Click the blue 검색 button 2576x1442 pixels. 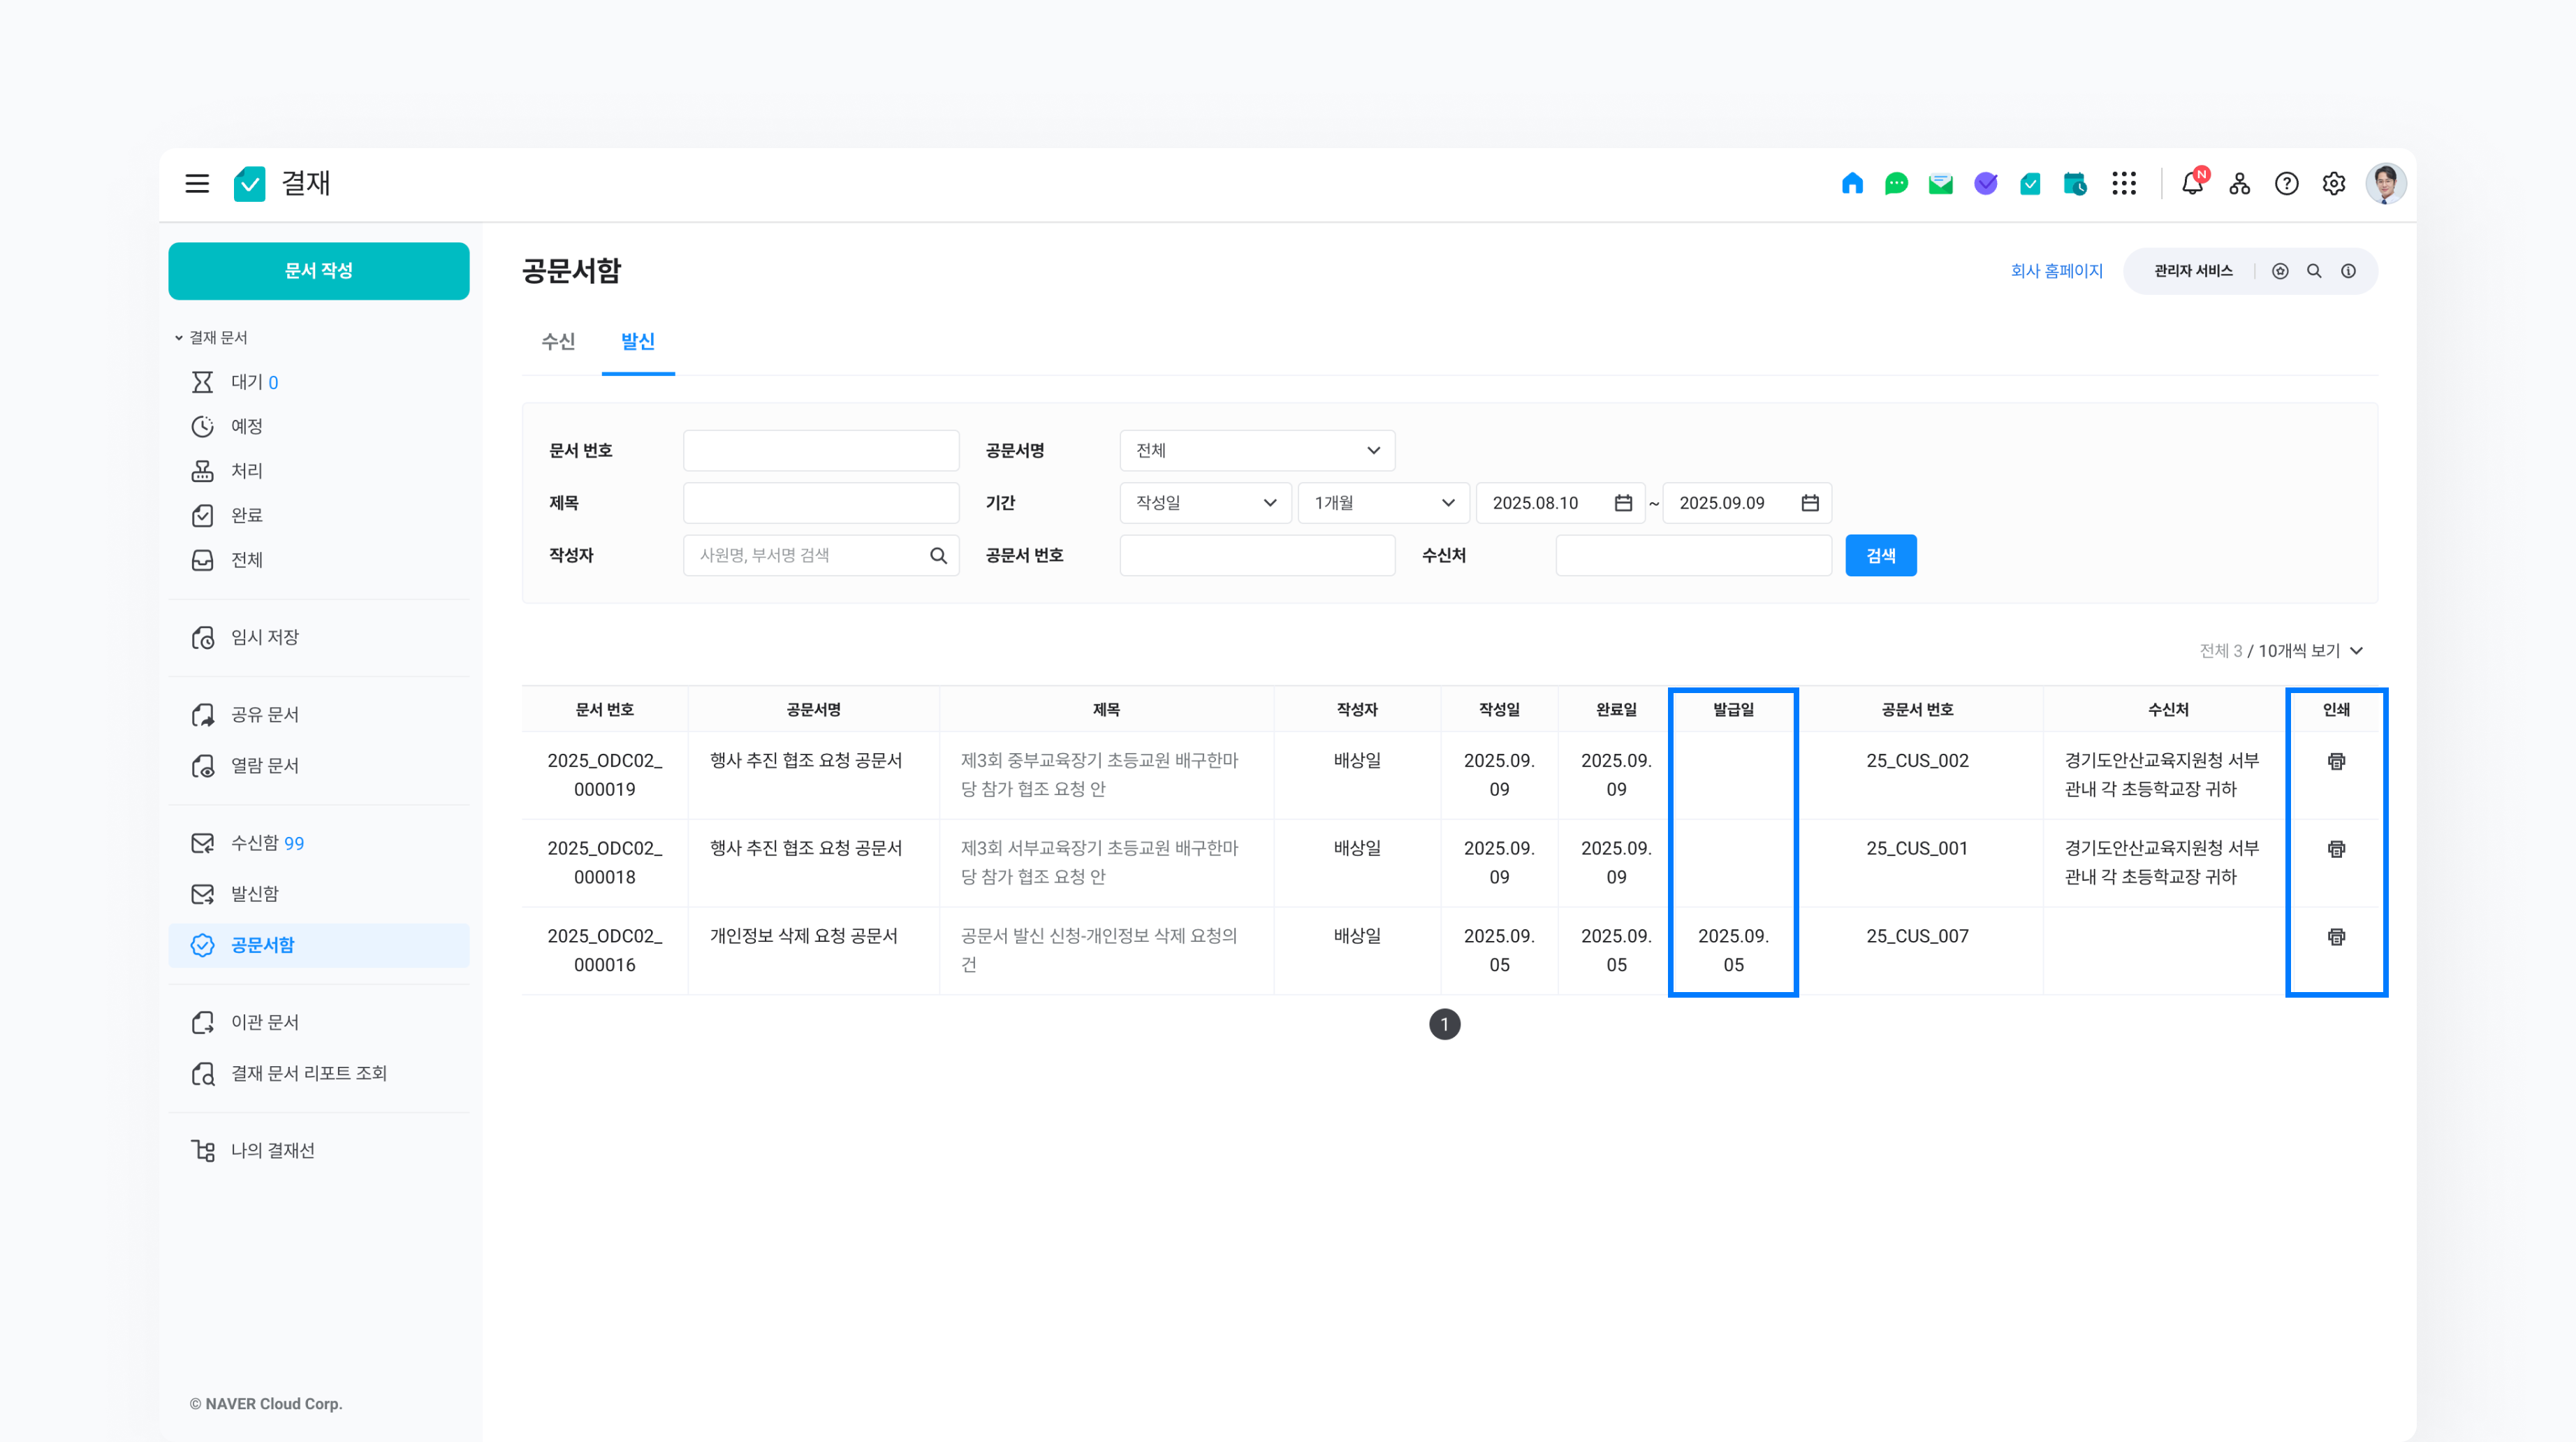tap(1880, 556)
